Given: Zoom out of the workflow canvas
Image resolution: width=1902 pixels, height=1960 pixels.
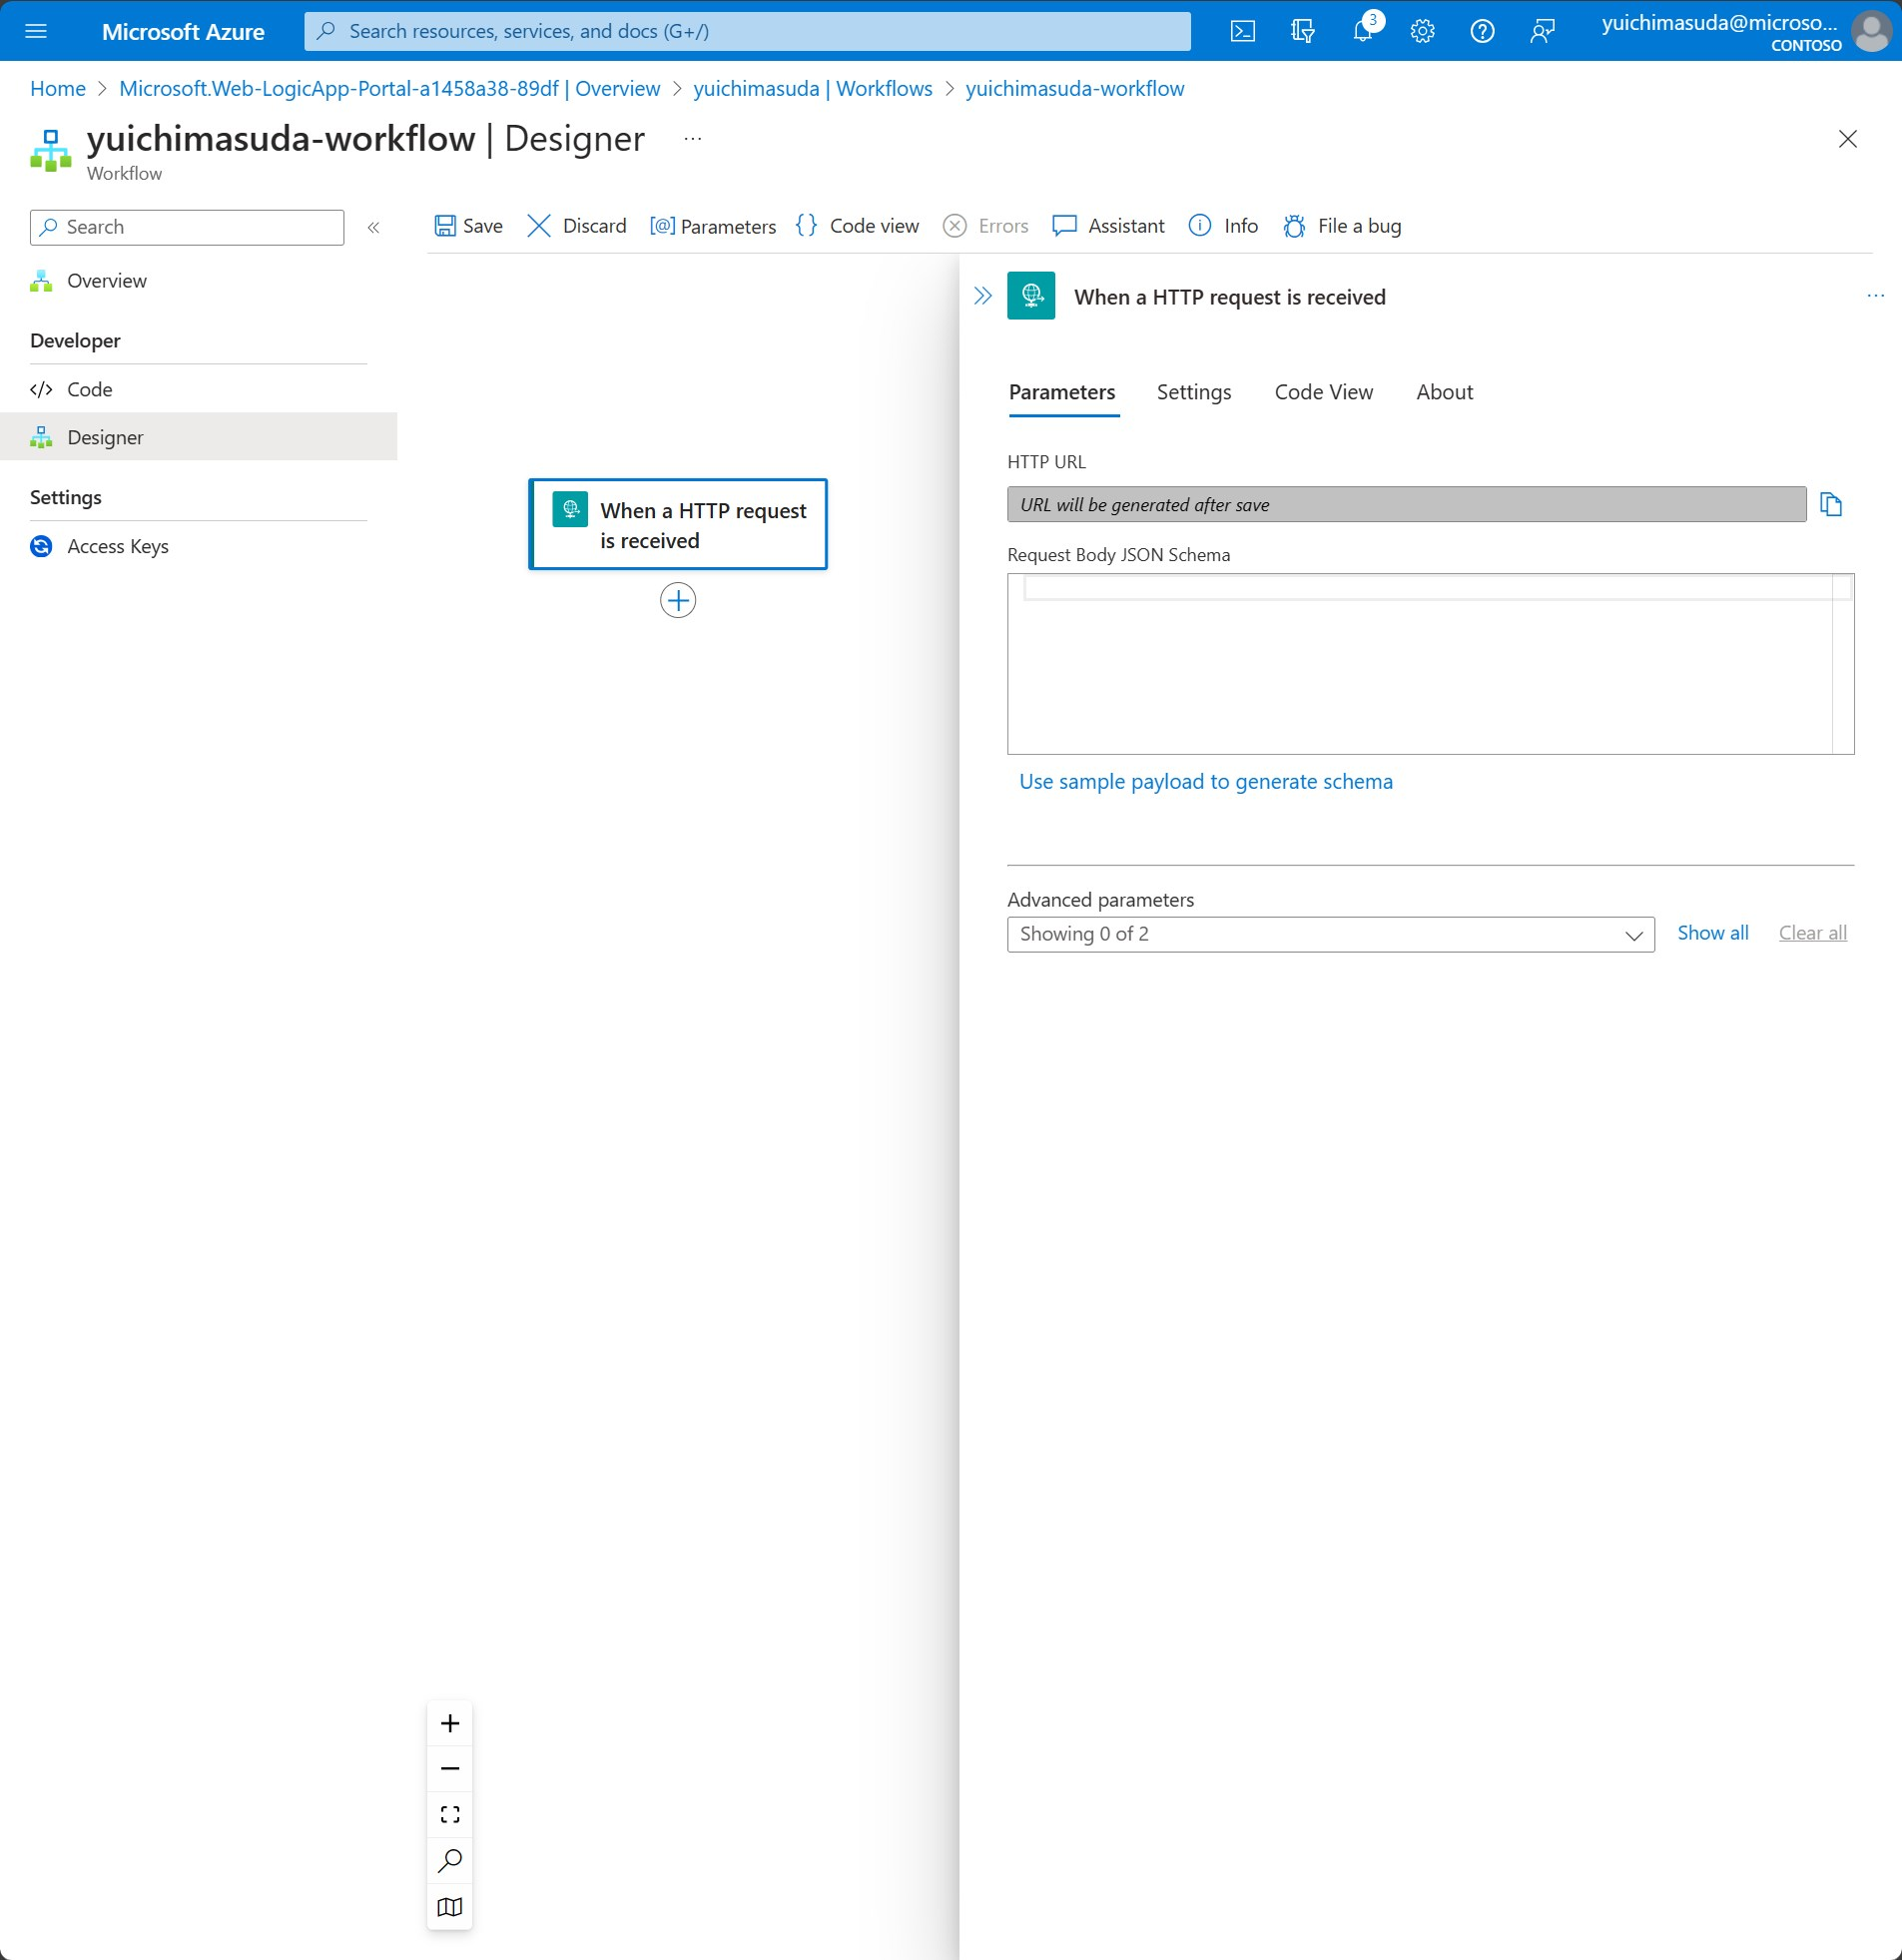Looking at the screenshot, I should [x=449, y=1768].
